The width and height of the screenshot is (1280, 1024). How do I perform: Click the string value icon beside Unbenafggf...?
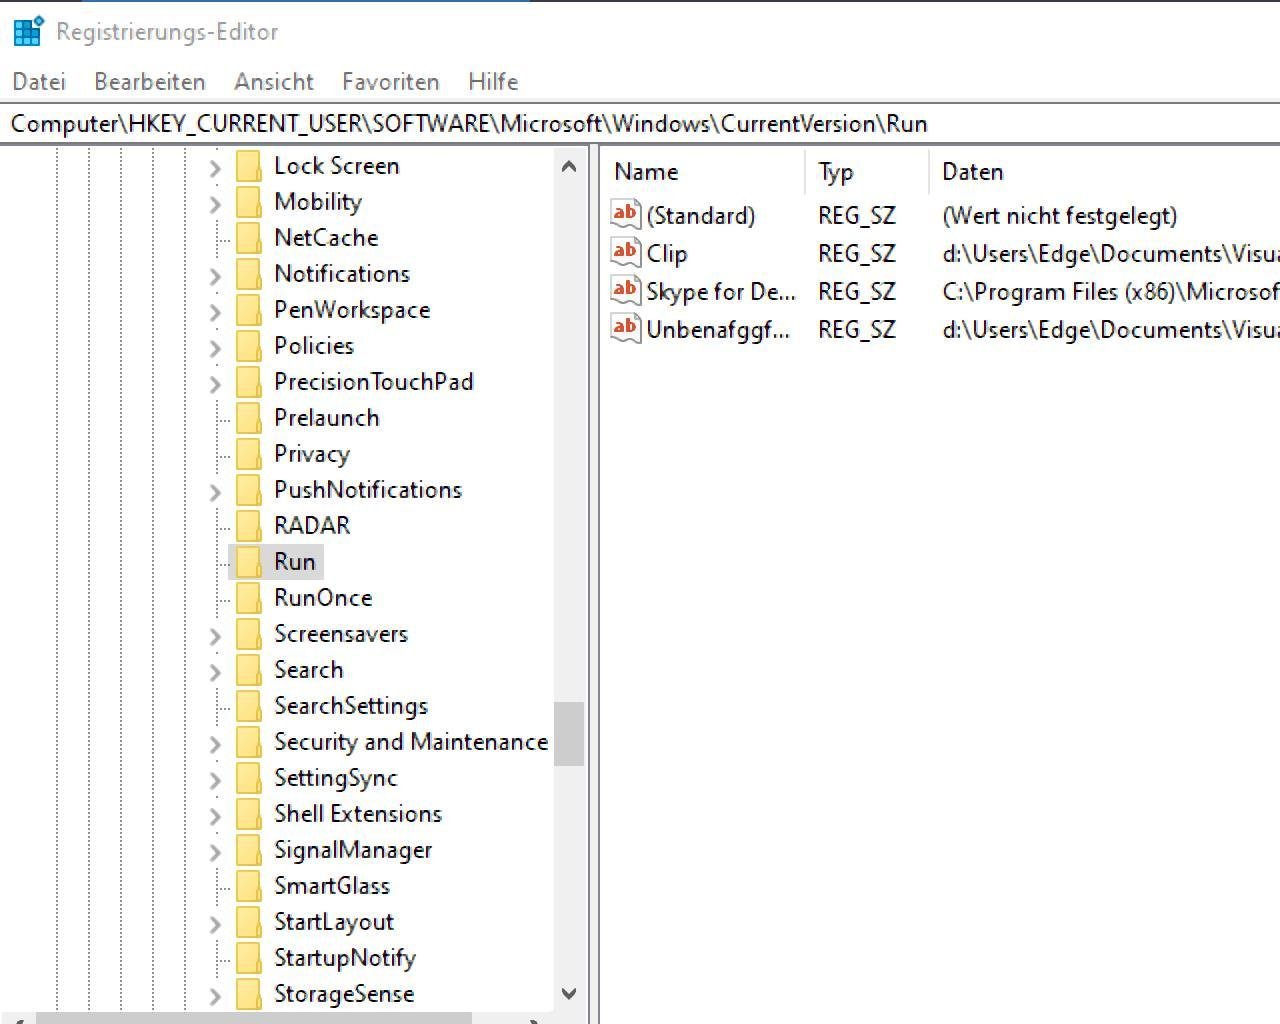point(626,328)
